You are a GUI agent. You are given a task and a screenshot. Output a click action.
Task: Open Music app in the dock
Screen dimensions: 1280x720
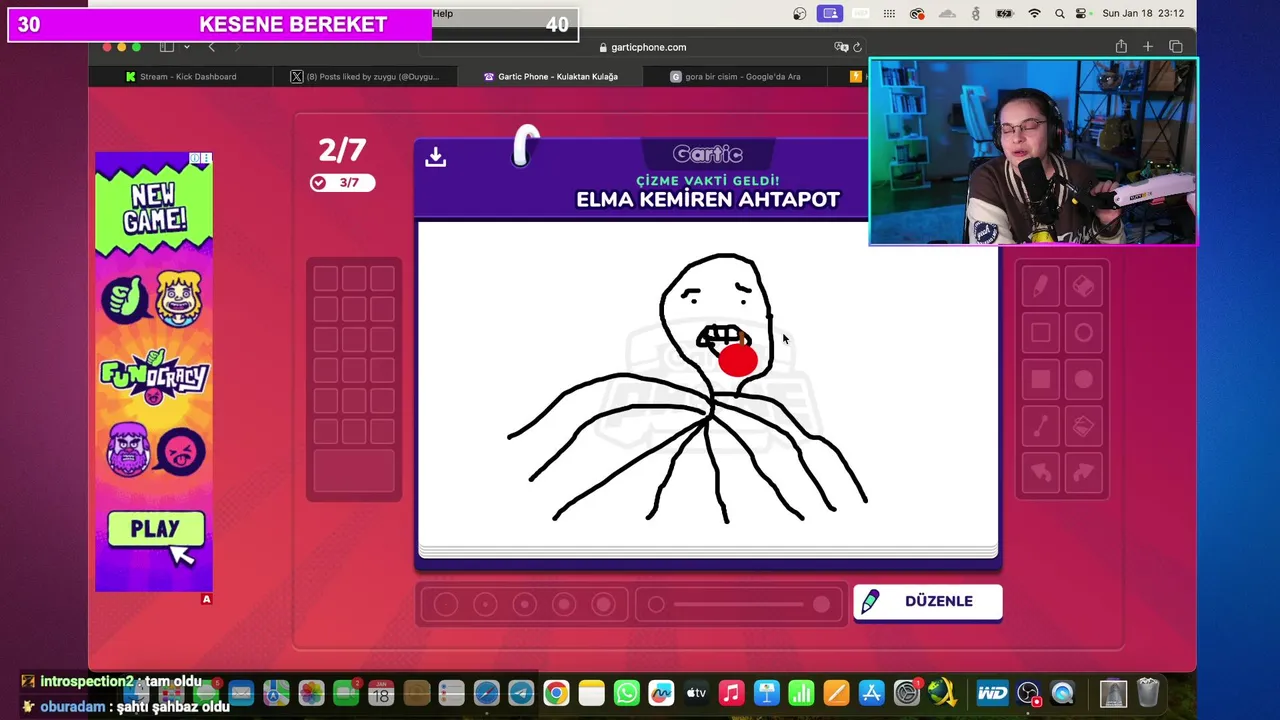point(732,692)
